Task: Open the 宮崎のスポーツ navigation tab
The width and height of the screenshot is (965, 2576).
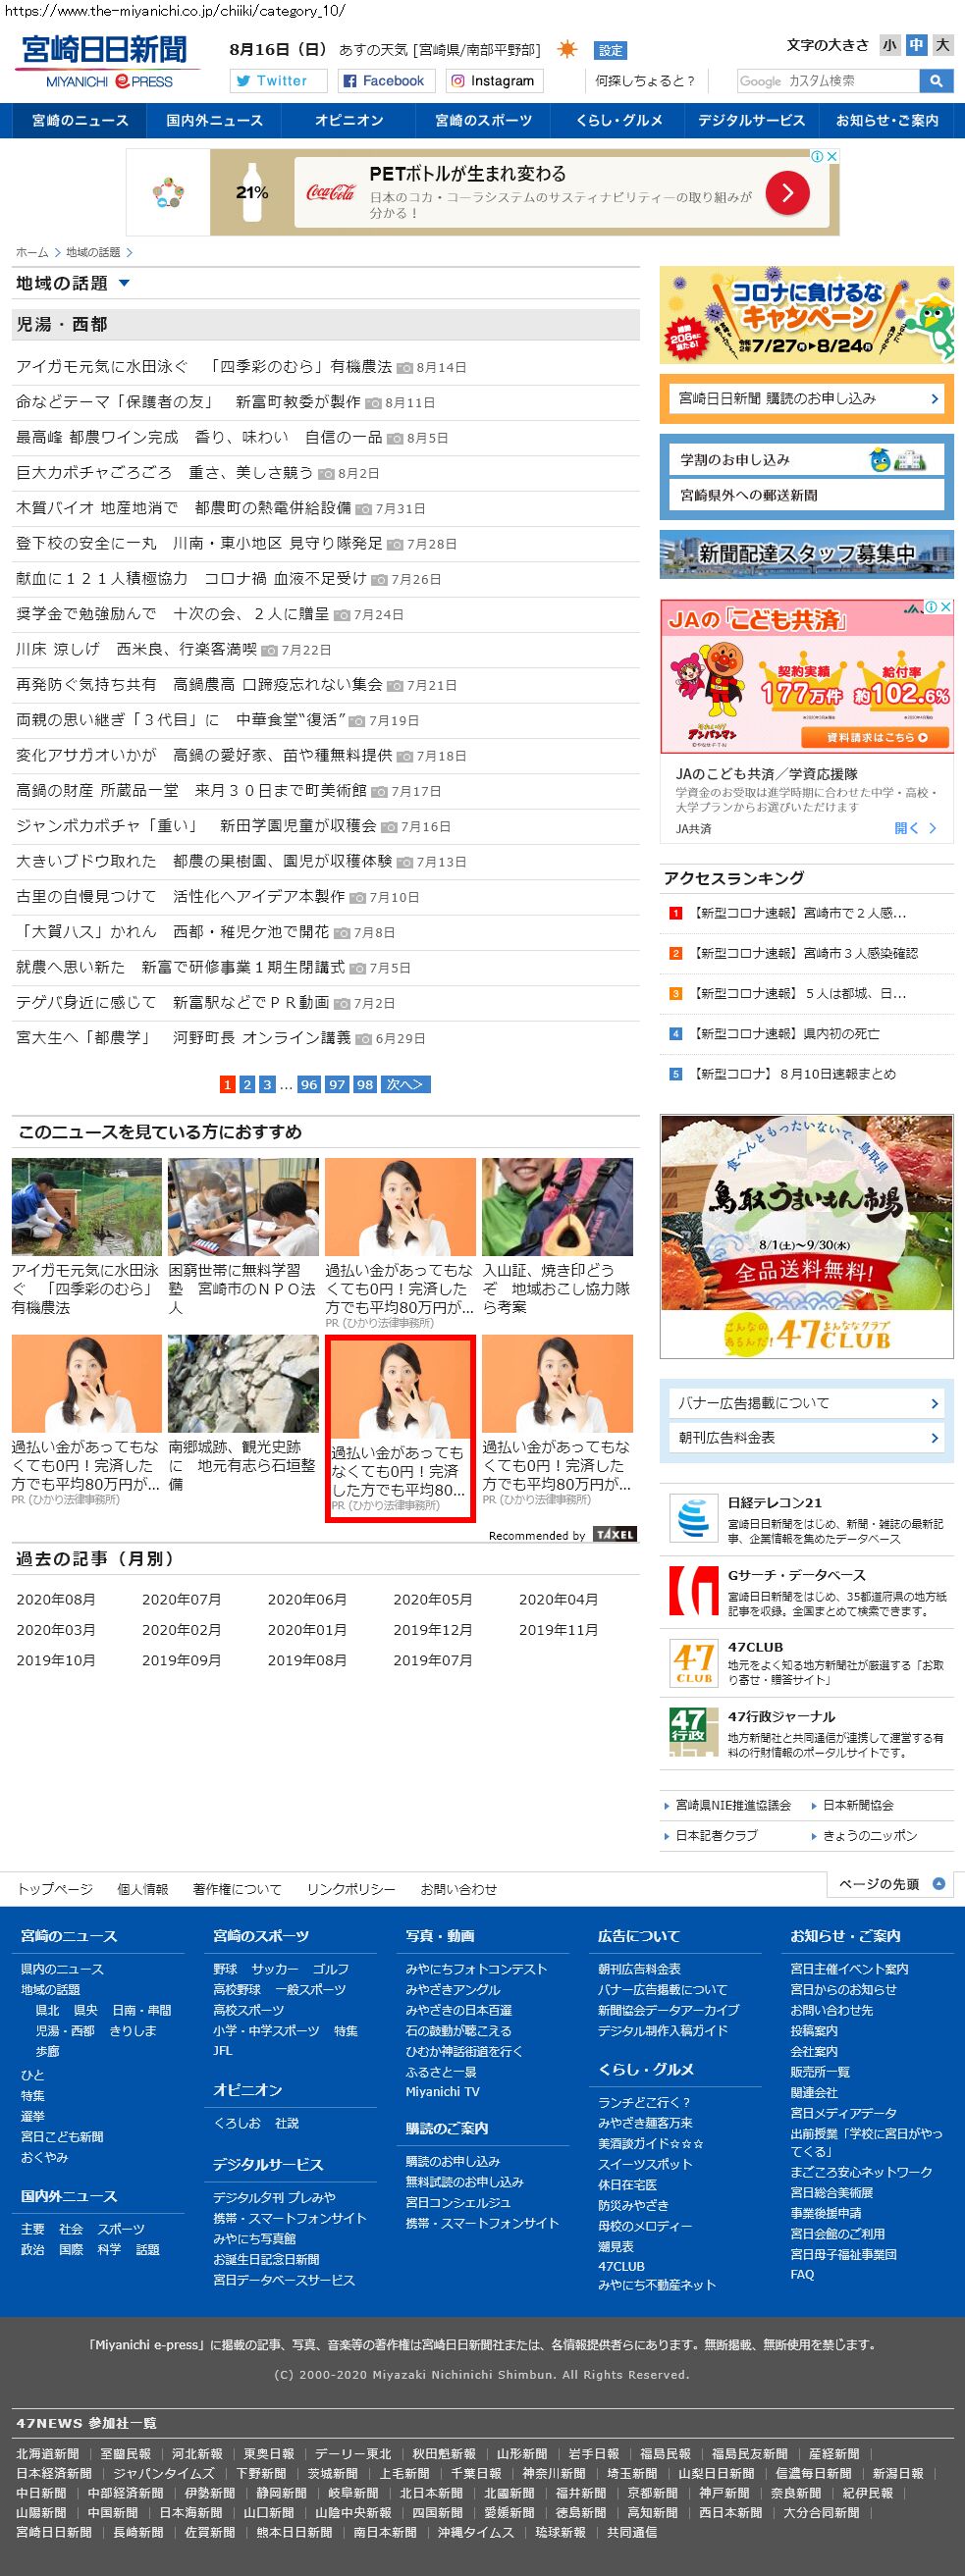Action: [483, 120]
